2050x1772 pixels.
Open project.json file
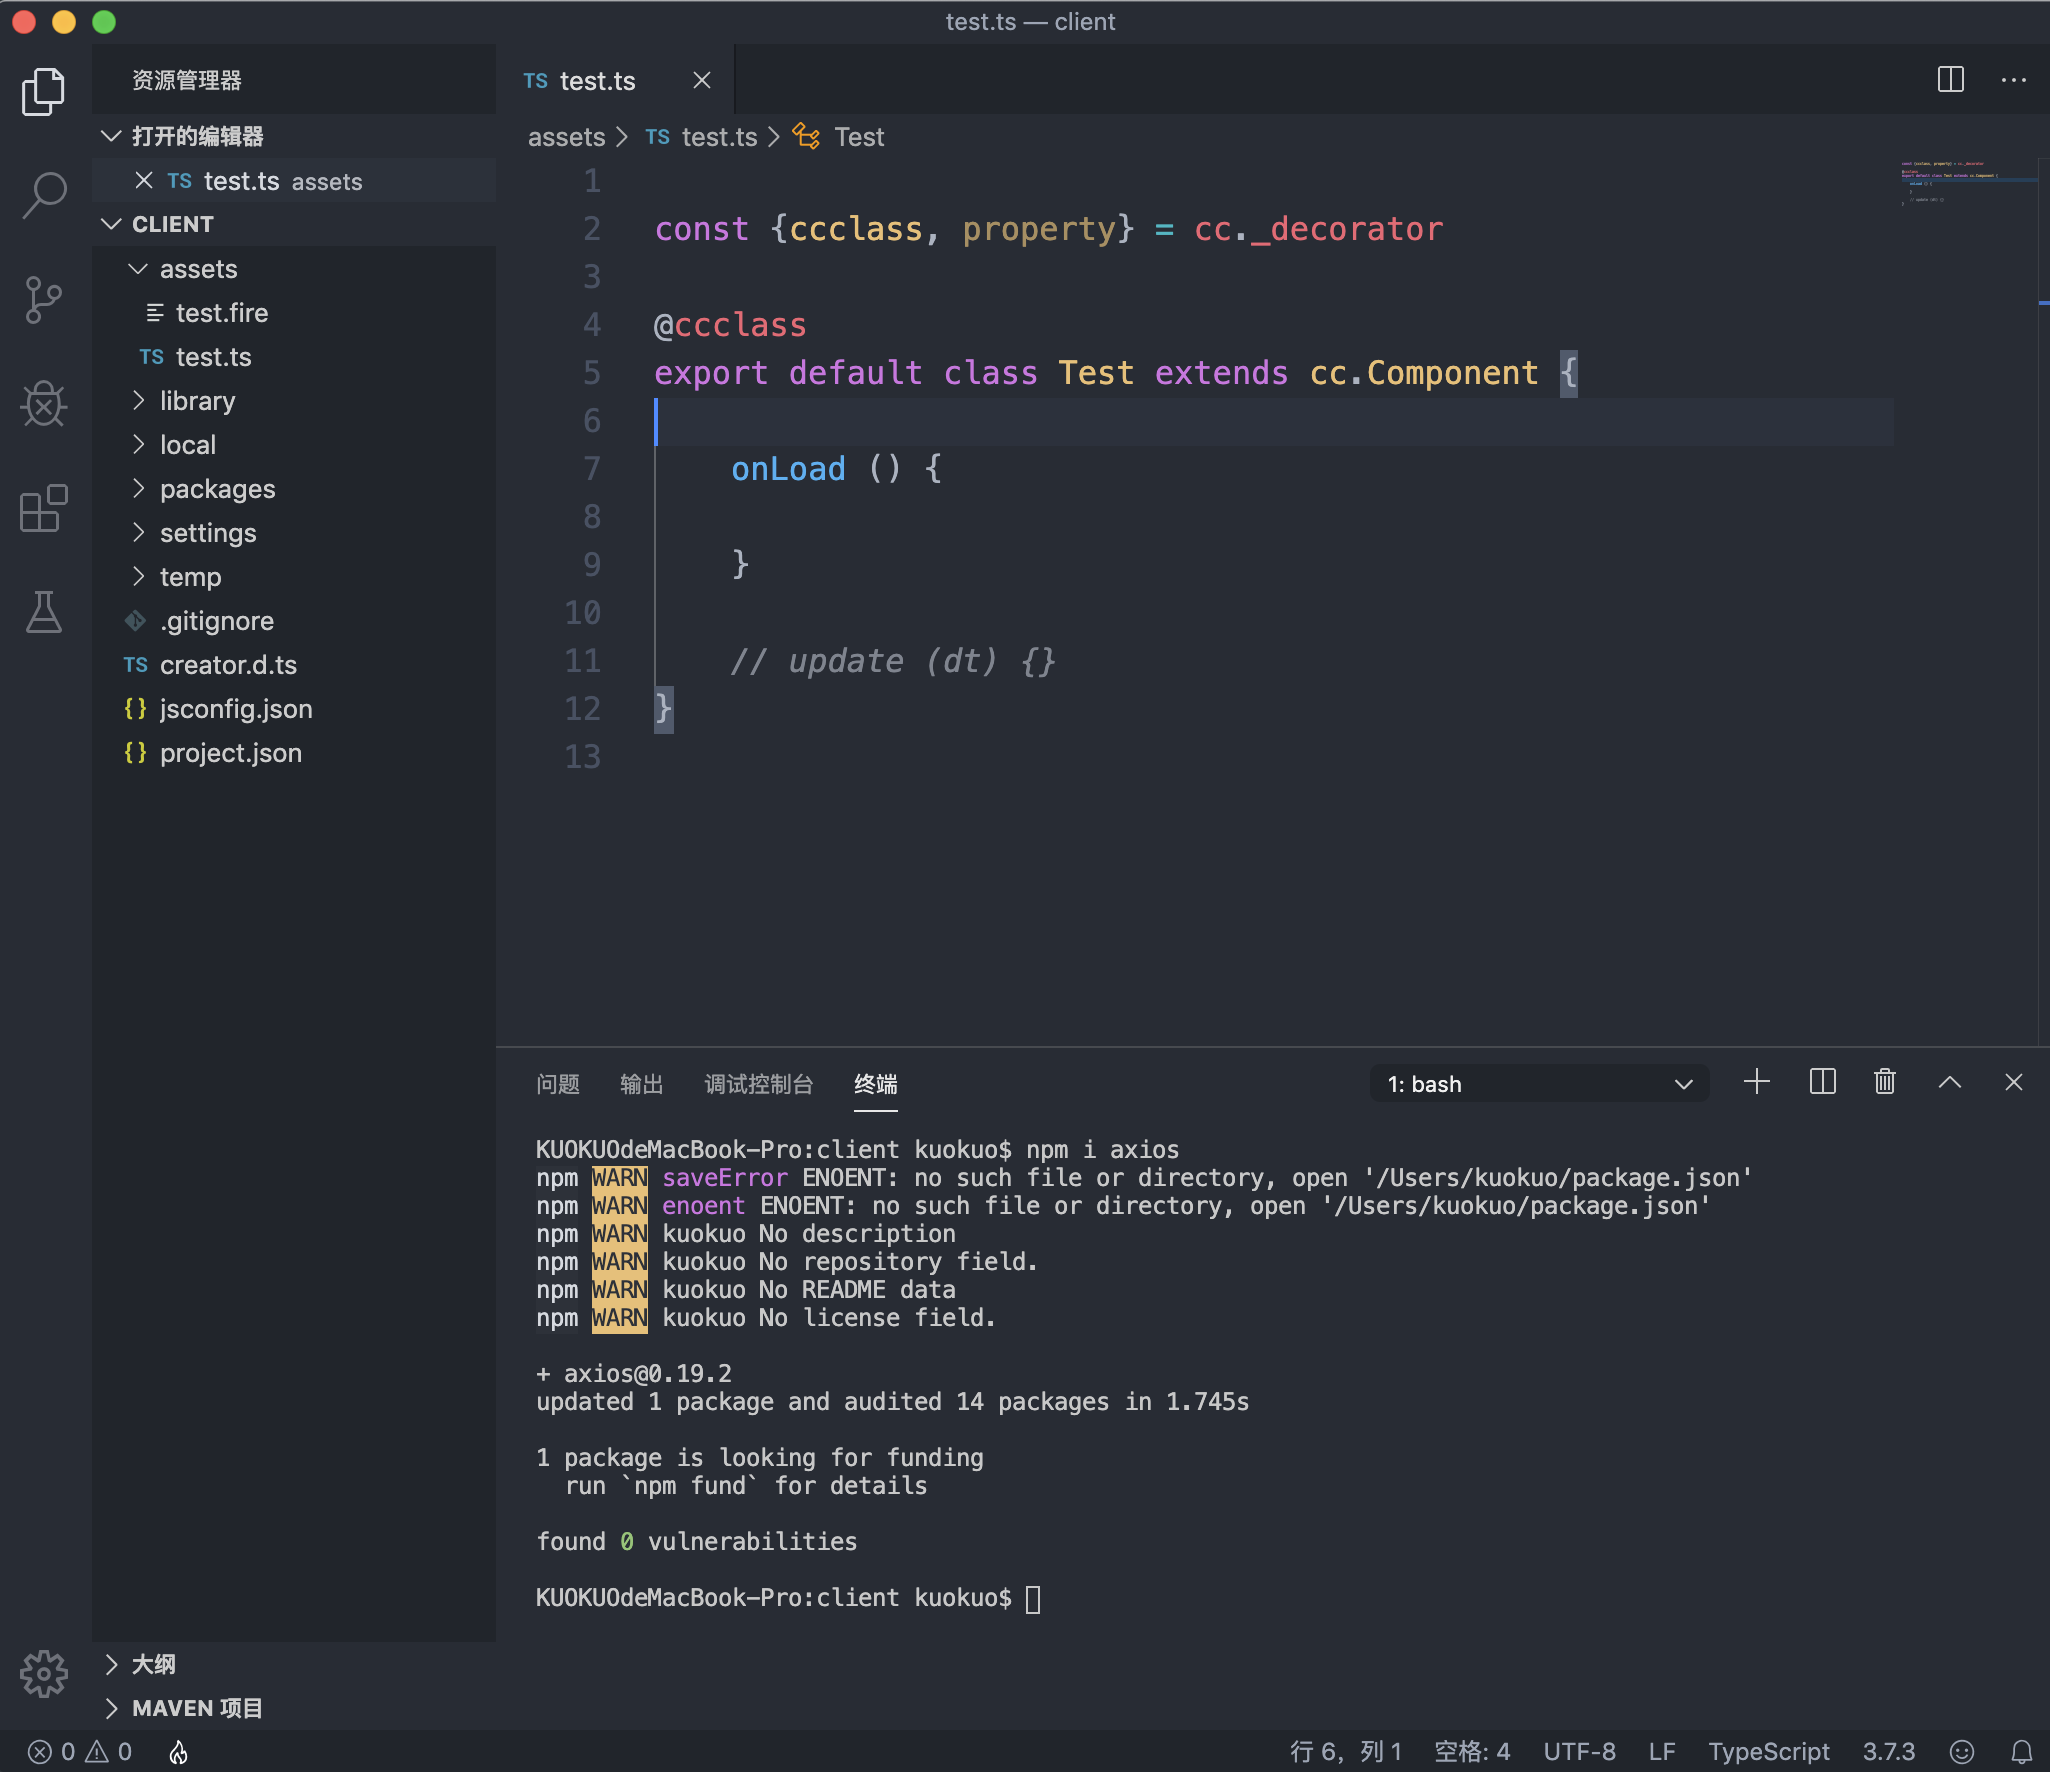click(294, 753)
